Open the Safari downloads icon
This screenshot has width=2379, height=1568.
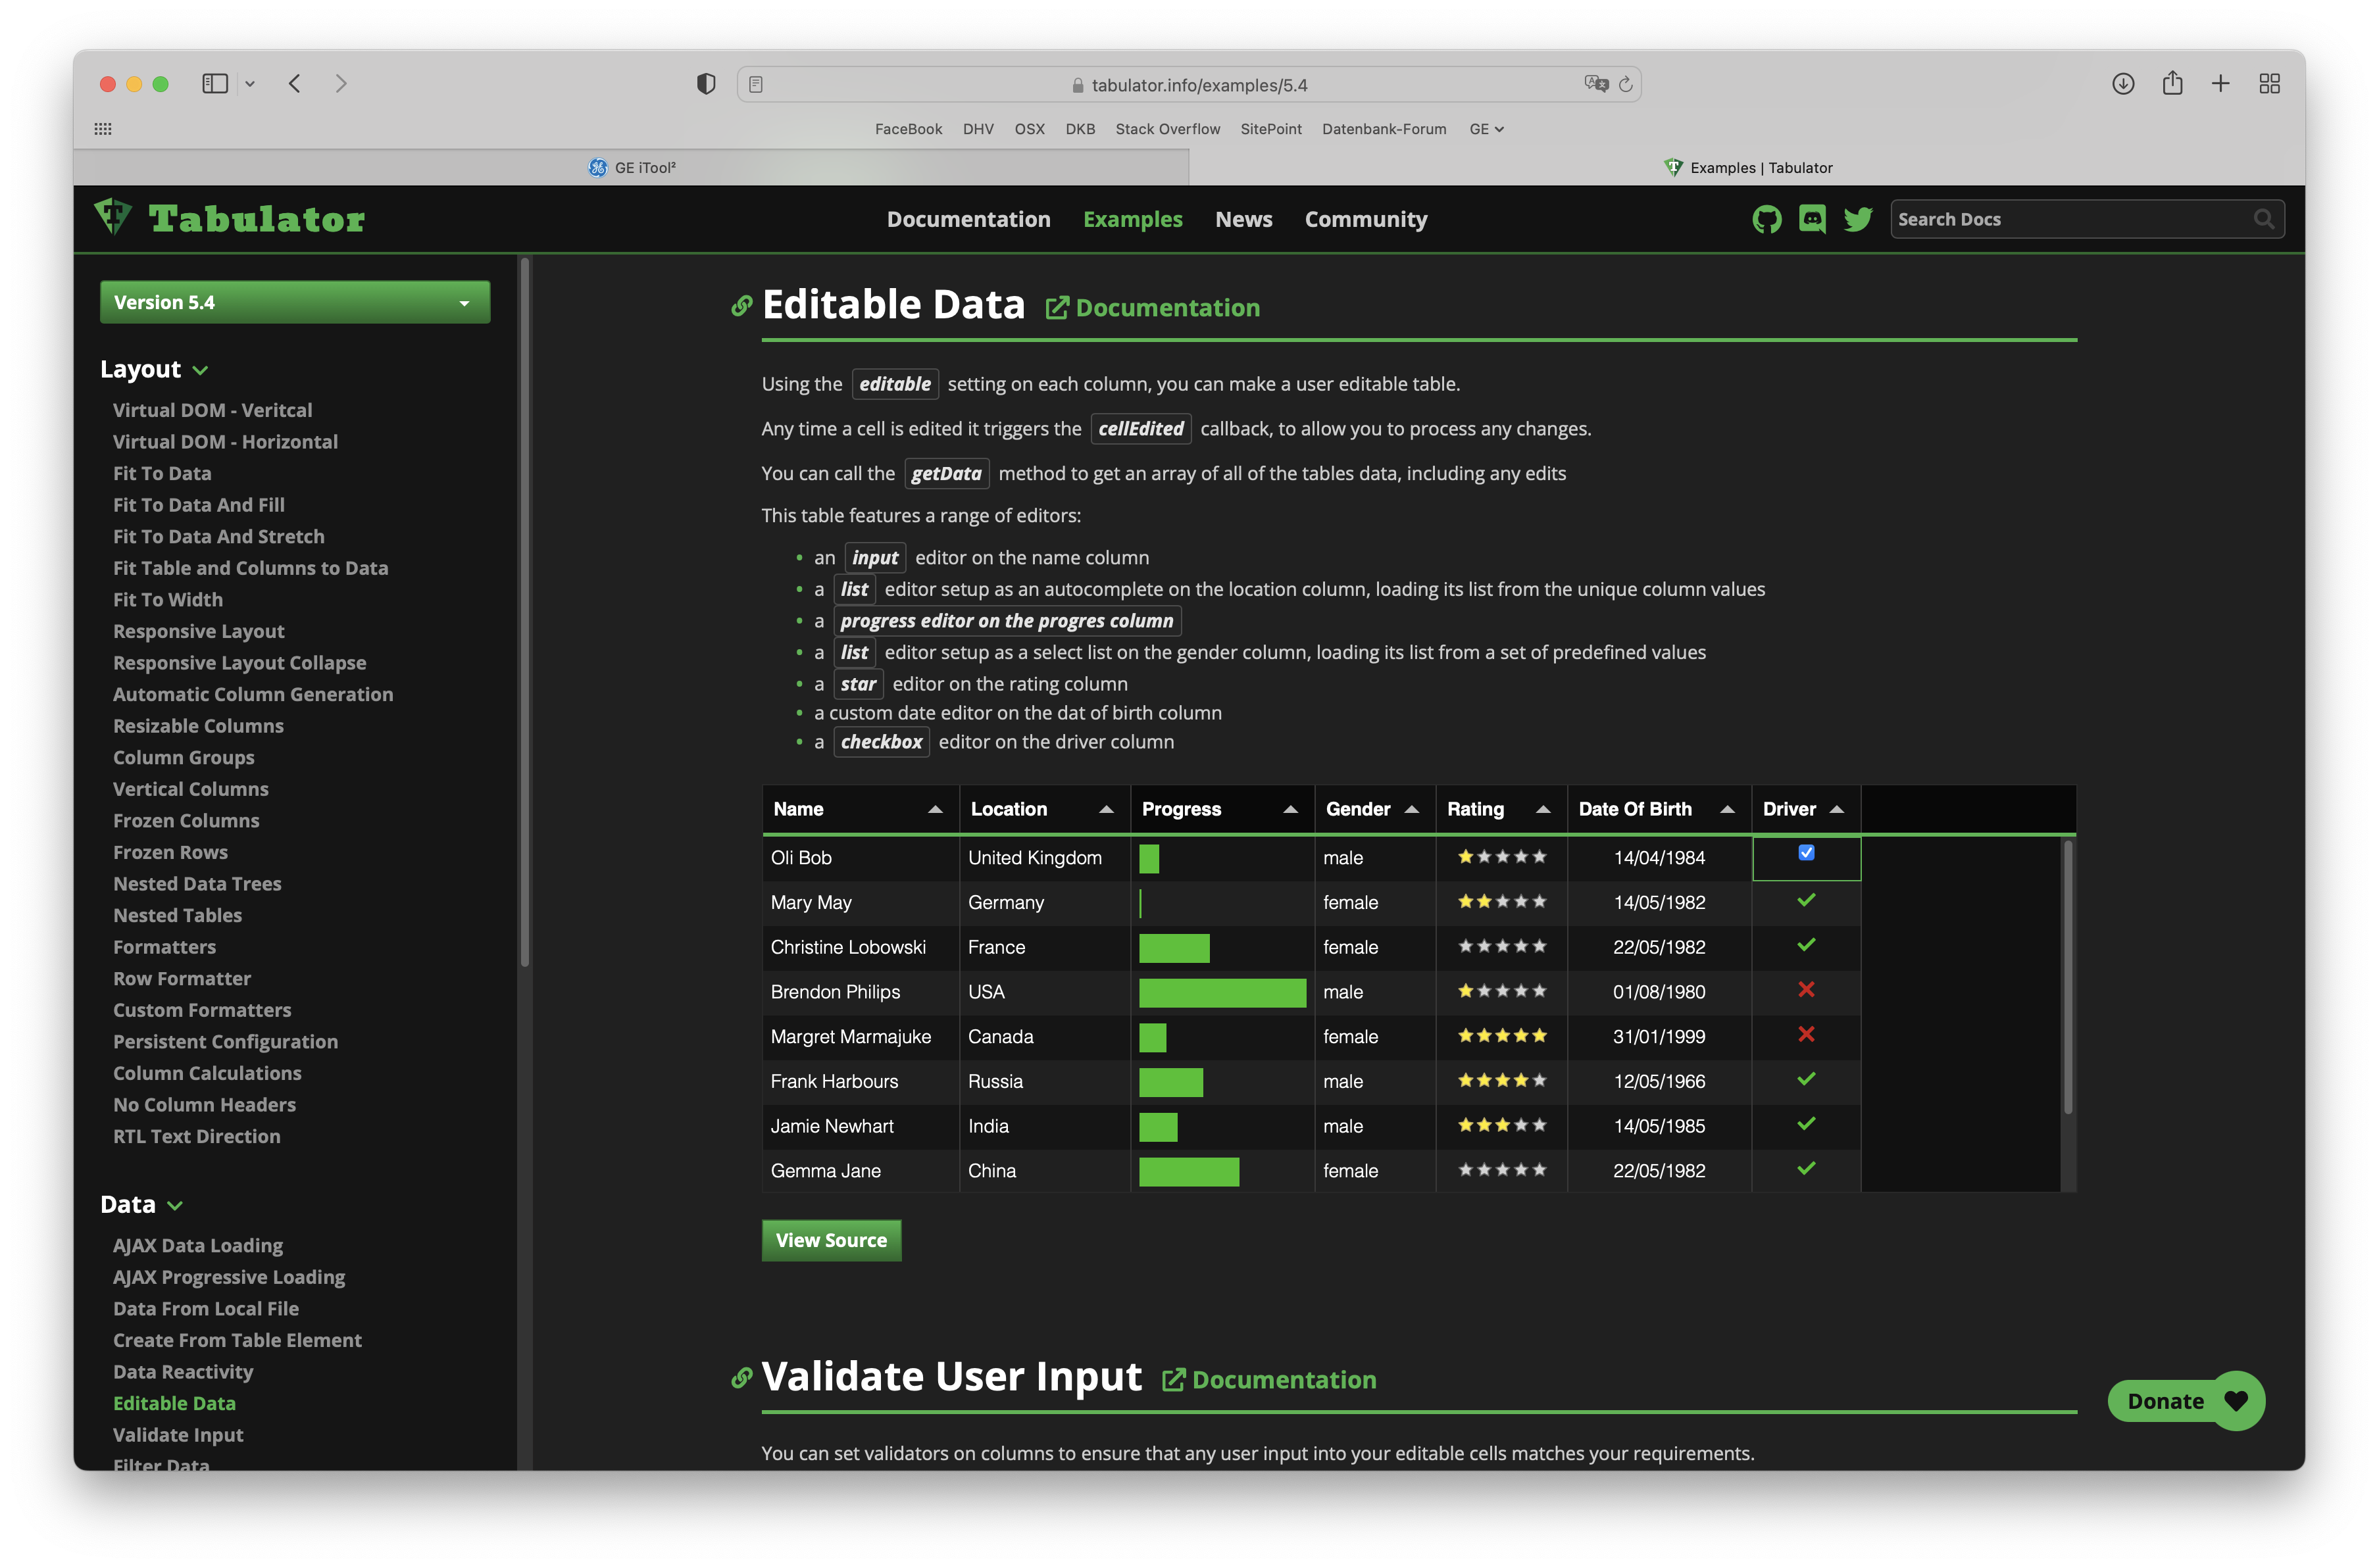2123,84
